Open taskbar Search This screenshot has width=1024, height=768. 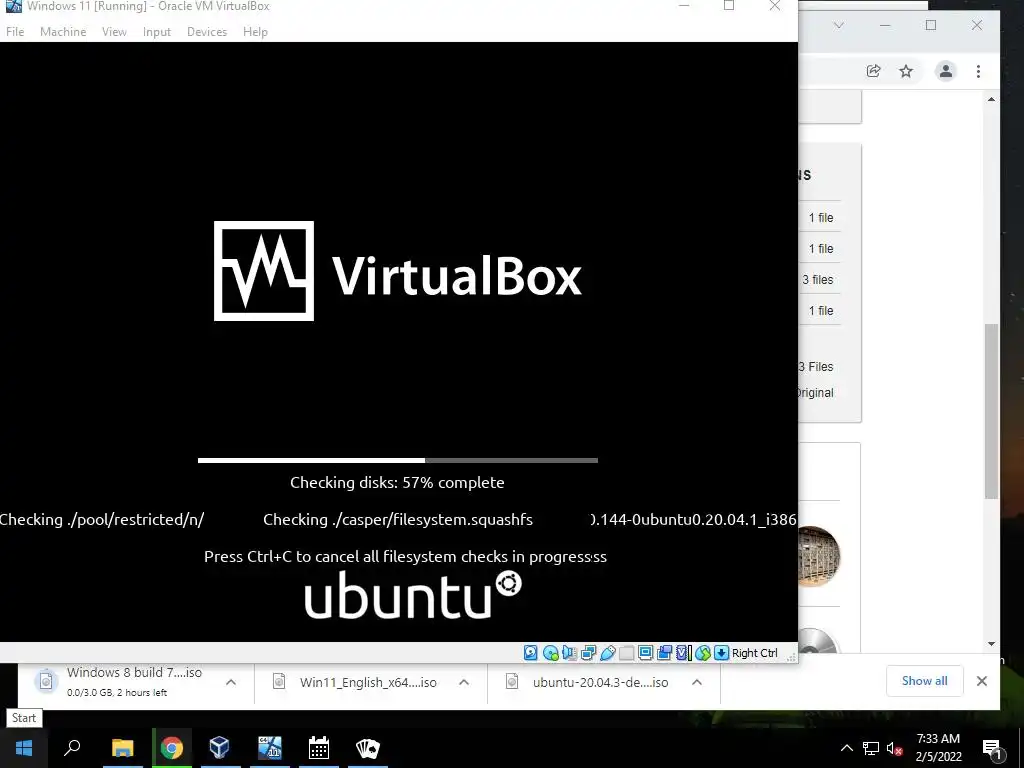click(72, 748)
